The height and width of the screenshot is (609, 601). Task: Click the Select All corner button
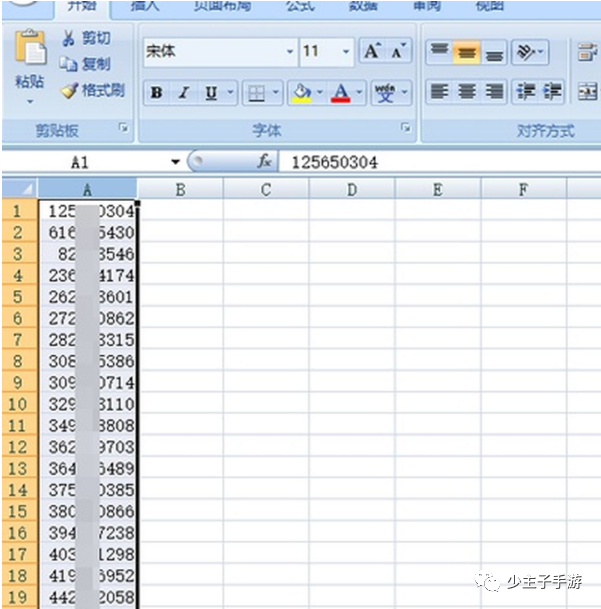pyautogui.click(x=20, y=189)
